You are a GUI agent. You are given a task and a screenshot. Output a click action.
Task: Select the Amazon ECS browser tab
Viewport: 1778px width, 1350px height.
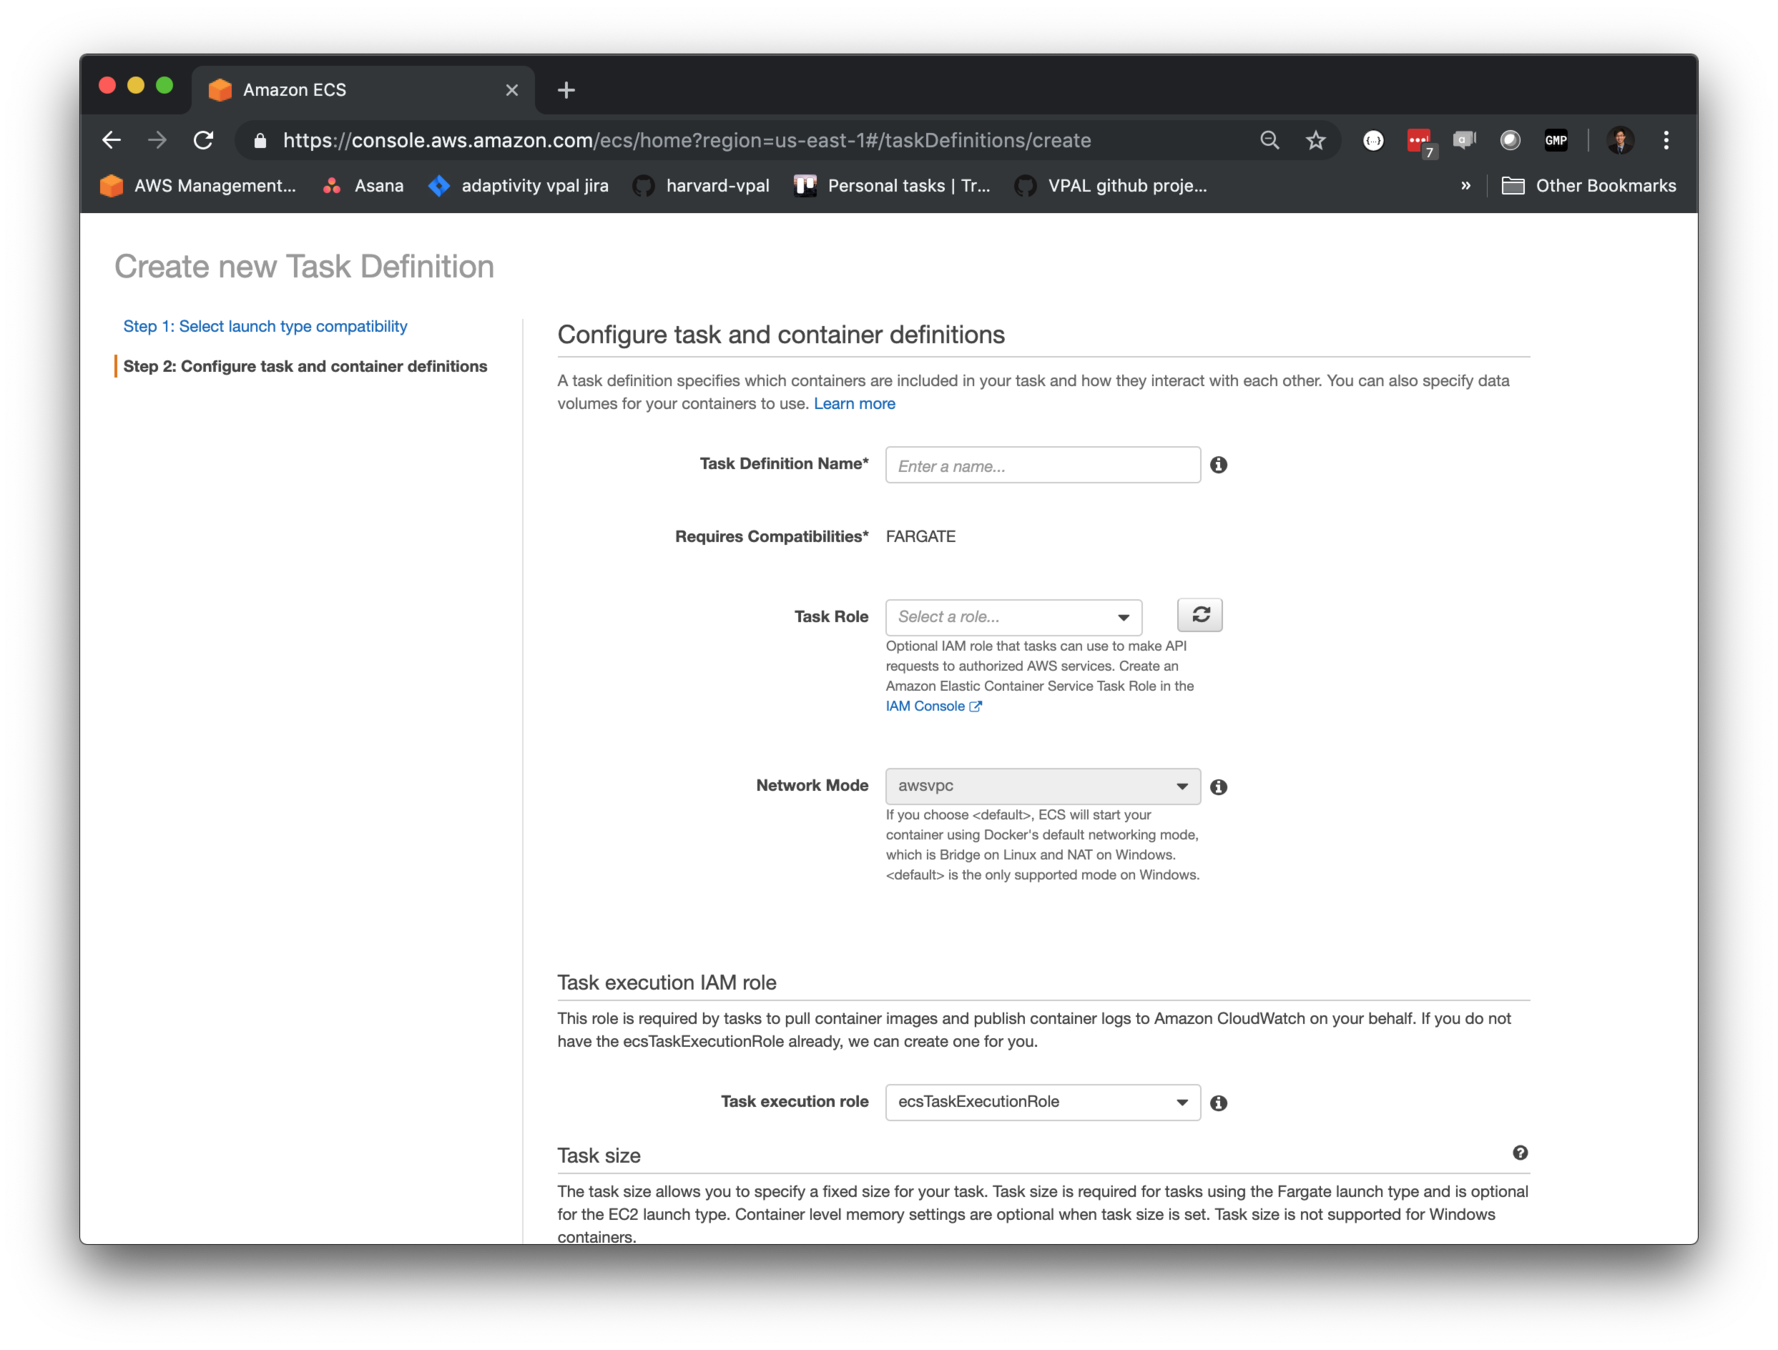(x=362, y=90)
